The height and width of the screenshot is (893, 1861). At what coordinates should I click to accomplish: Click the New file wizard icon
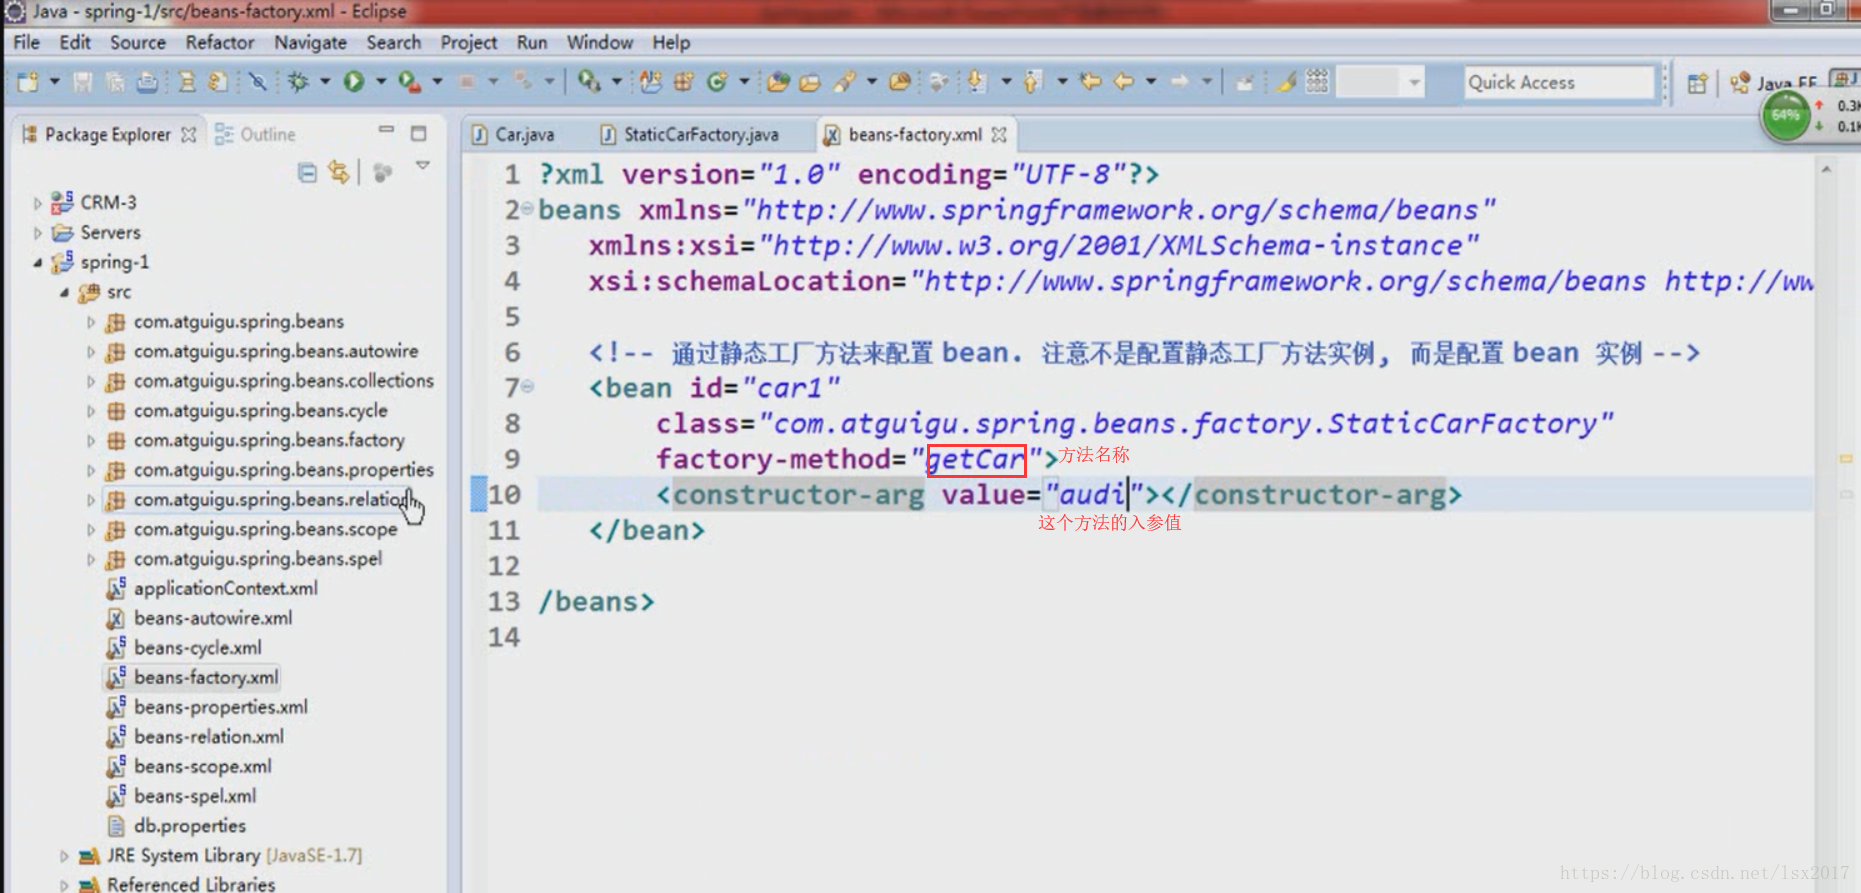point(28,82)
